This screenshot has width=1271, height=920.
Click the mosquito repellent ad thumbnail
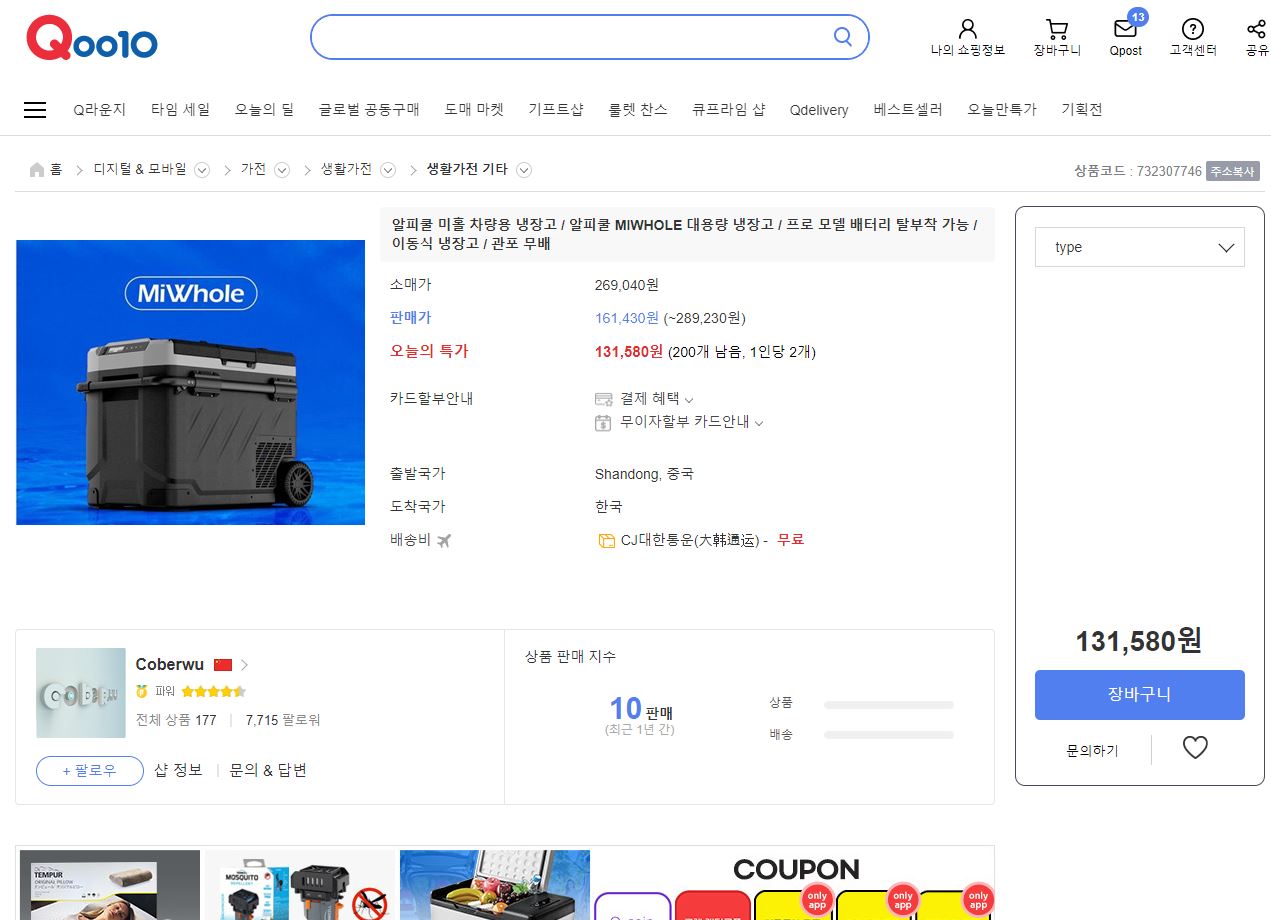(300, 885)
